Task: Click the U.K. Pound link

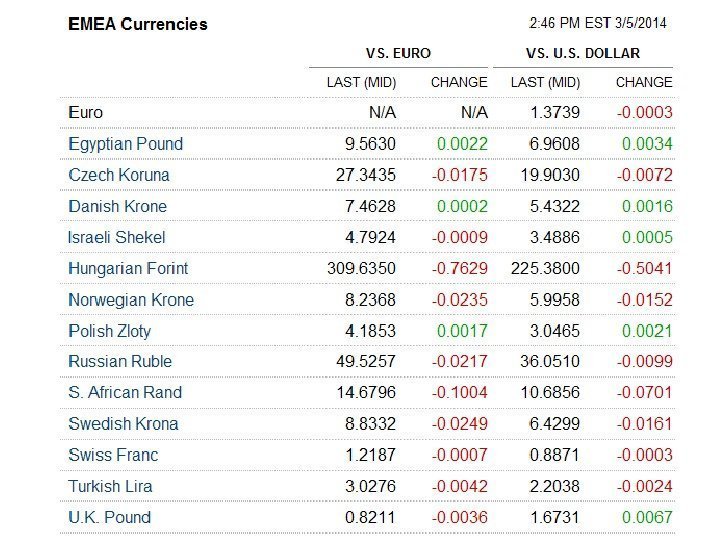Action: click(110, 517)
